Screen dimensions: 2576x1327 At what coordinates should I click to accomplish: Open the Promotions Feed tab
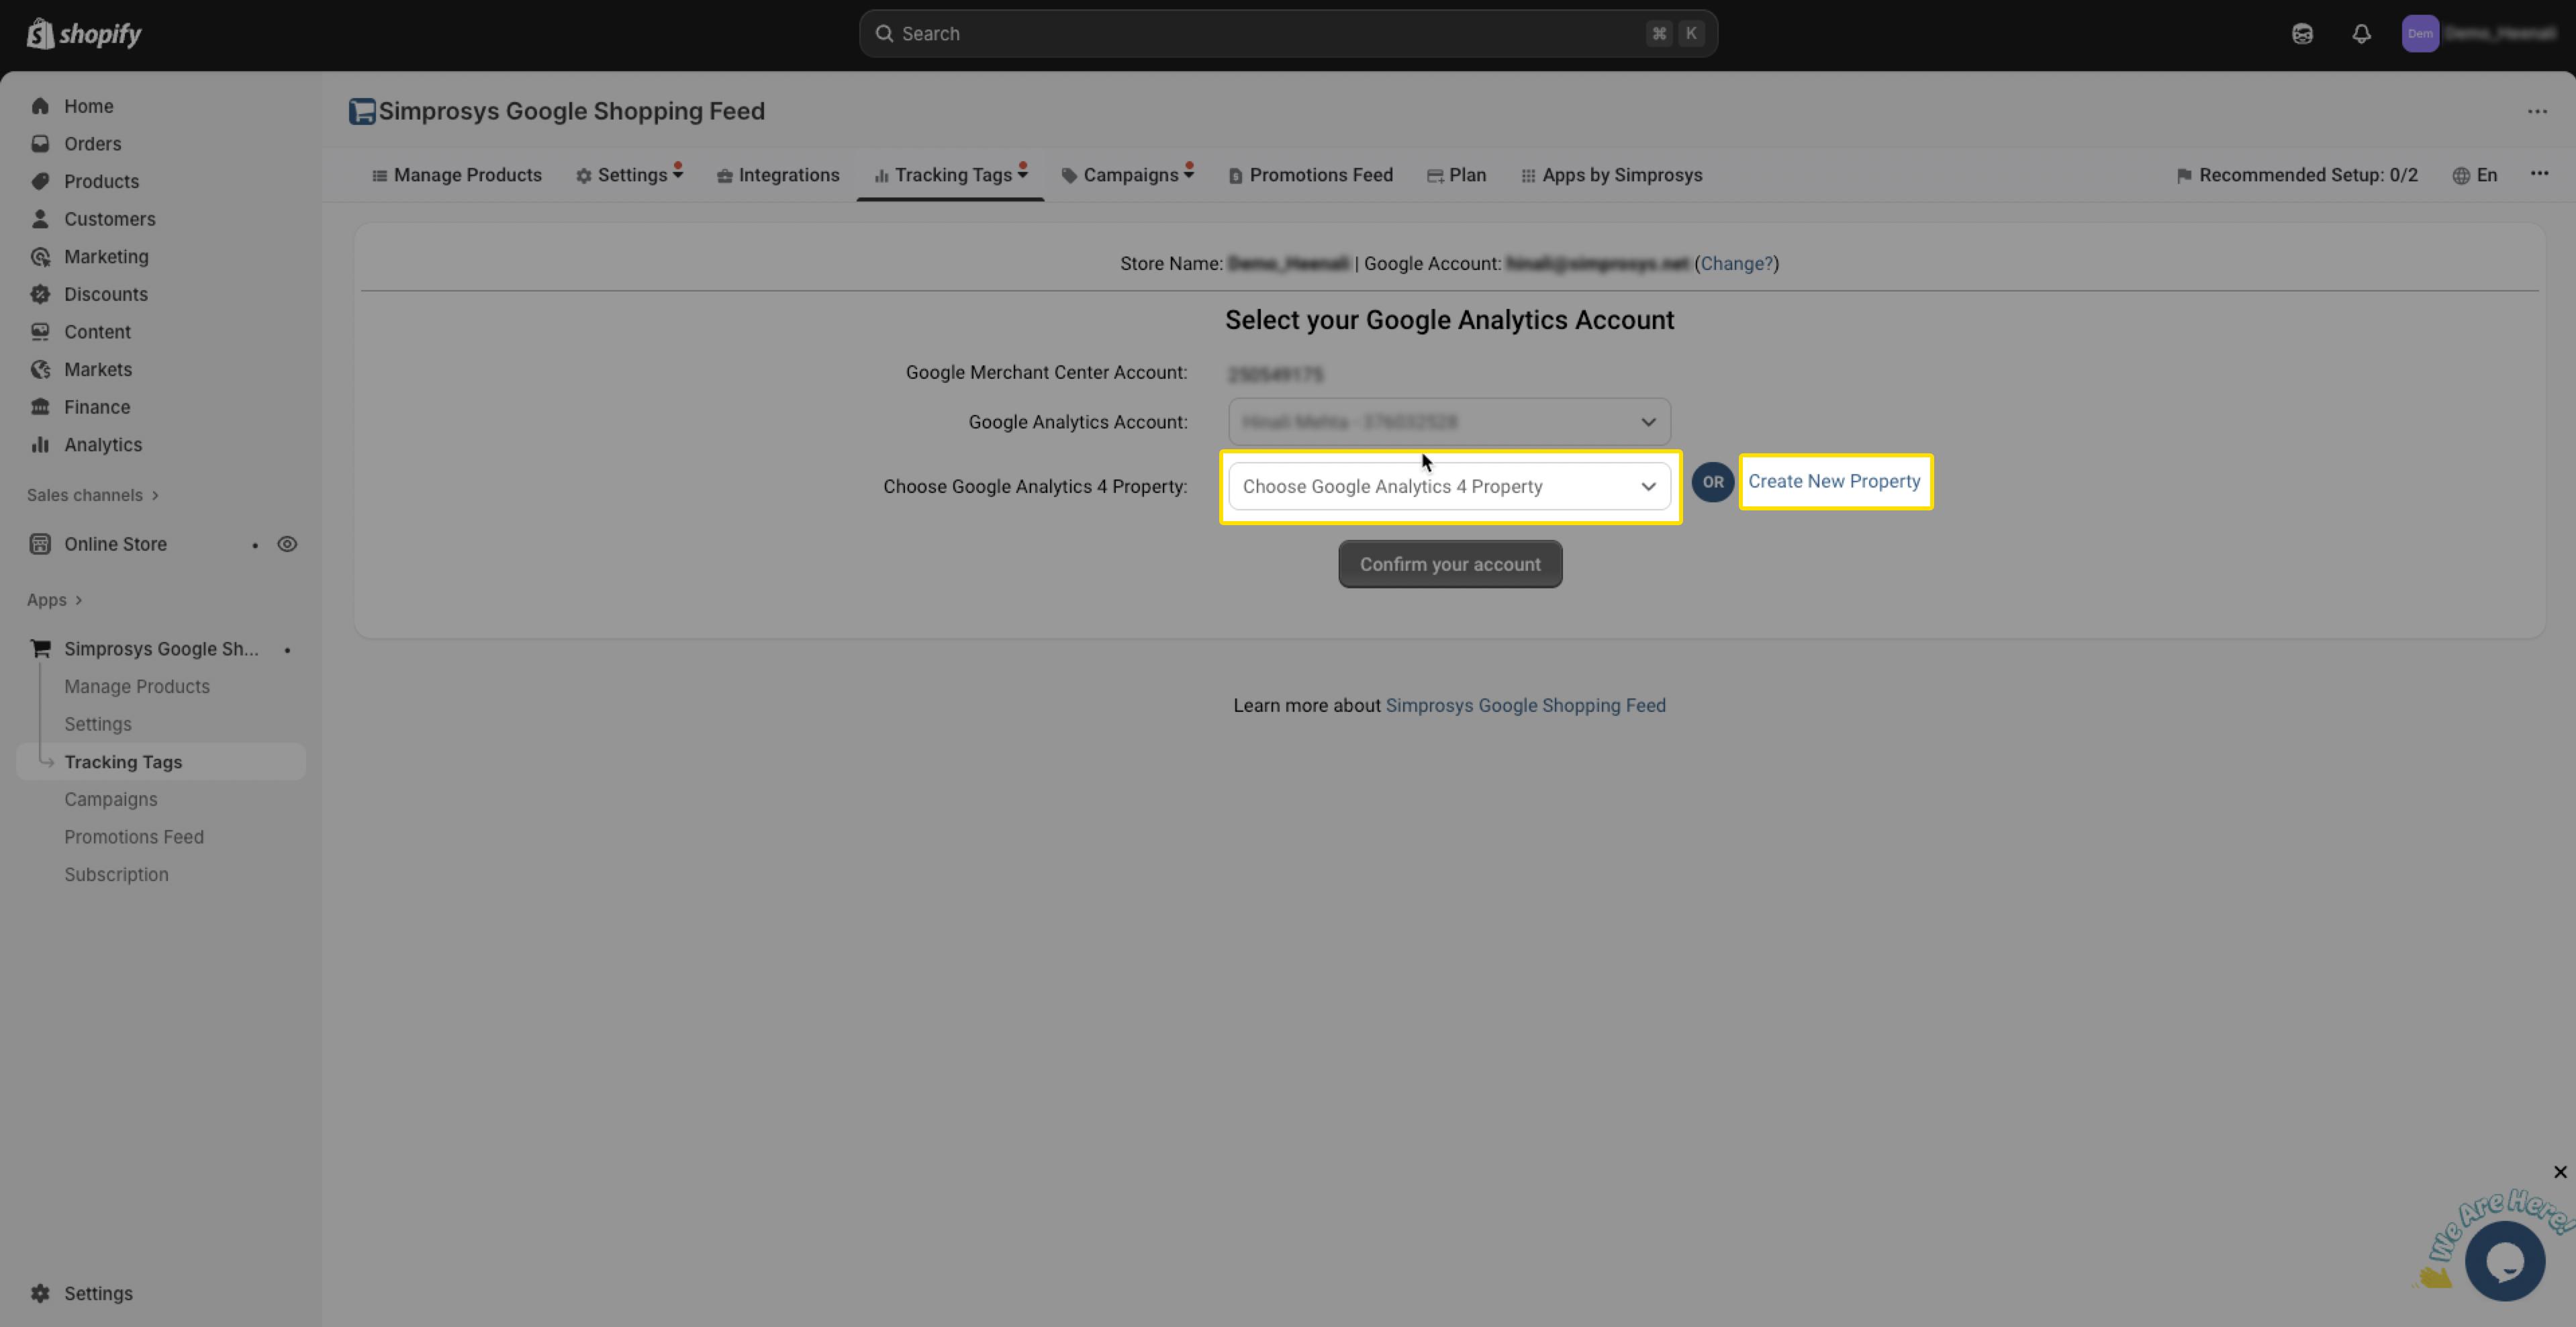click(x=1310, y=176)
